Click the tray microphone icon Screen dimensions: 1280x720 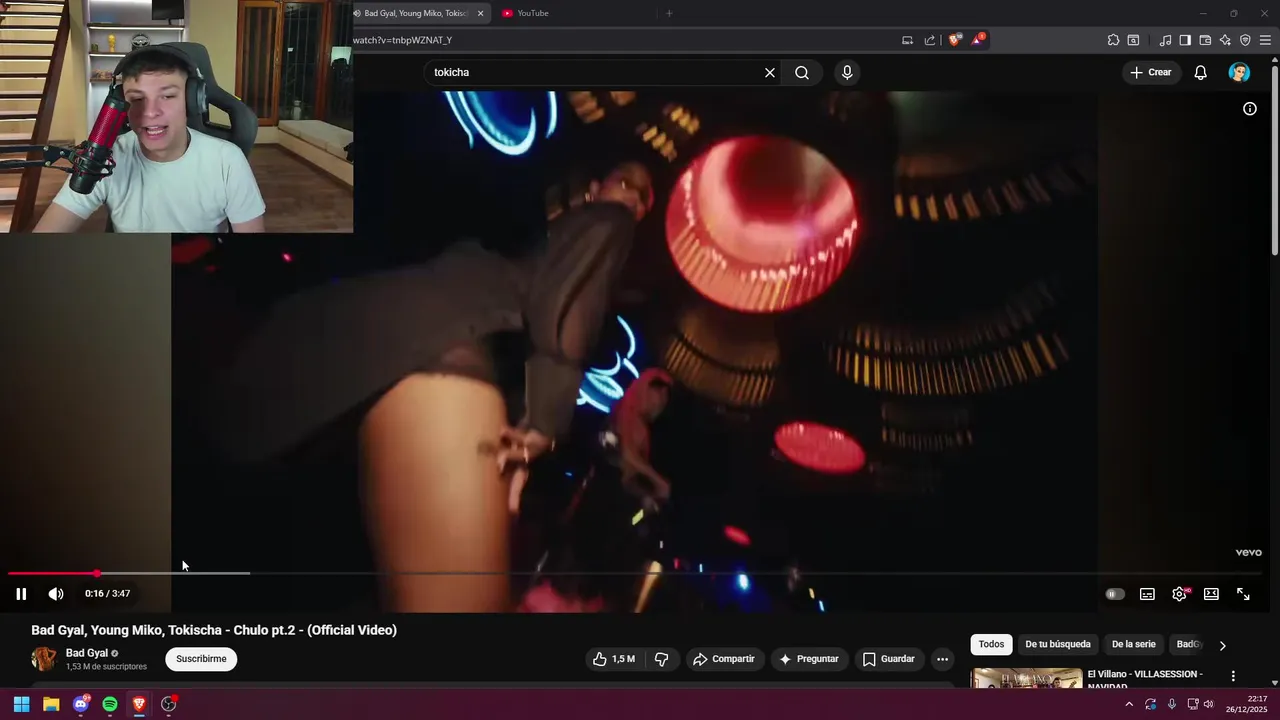coord(1172,704)
